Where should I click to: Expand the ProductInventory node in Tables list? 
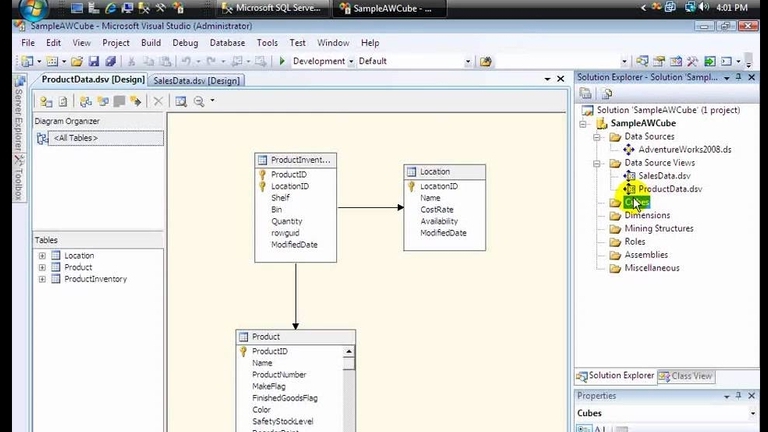click(42, 279)
